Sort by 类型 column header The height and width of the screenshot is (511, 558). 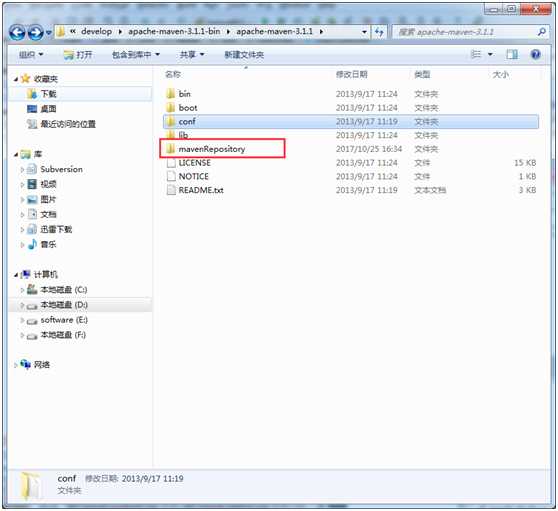coord(422,74)
